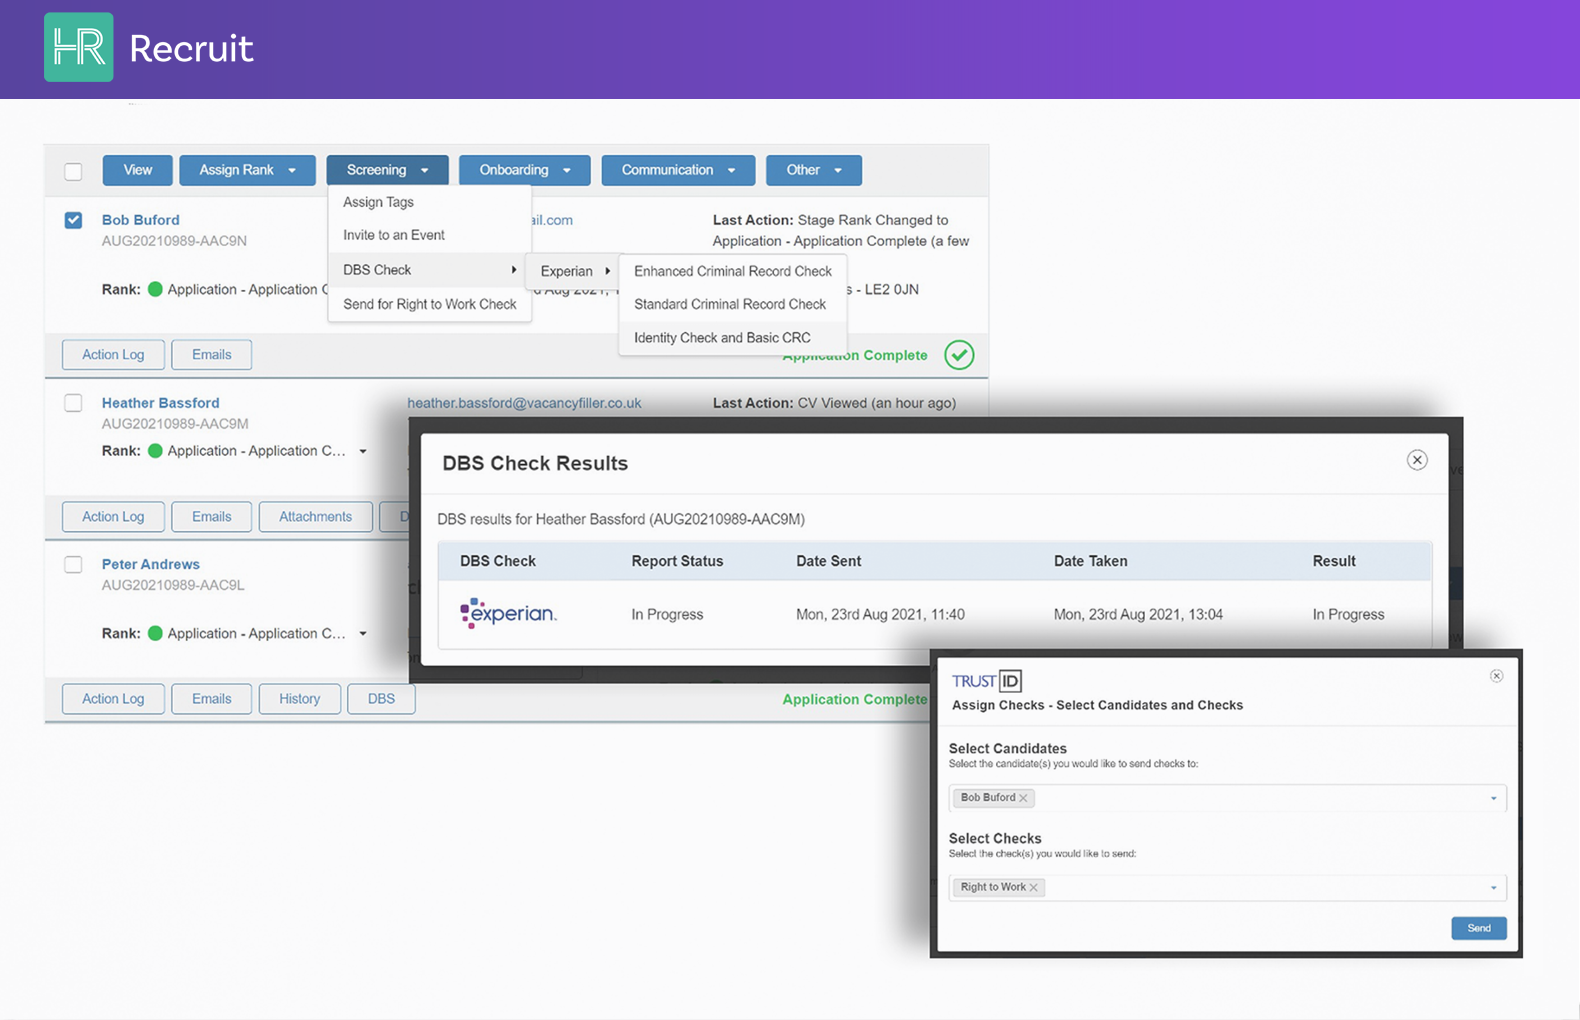Open Attachments for Heather Bassford

[x=315, y=516]
